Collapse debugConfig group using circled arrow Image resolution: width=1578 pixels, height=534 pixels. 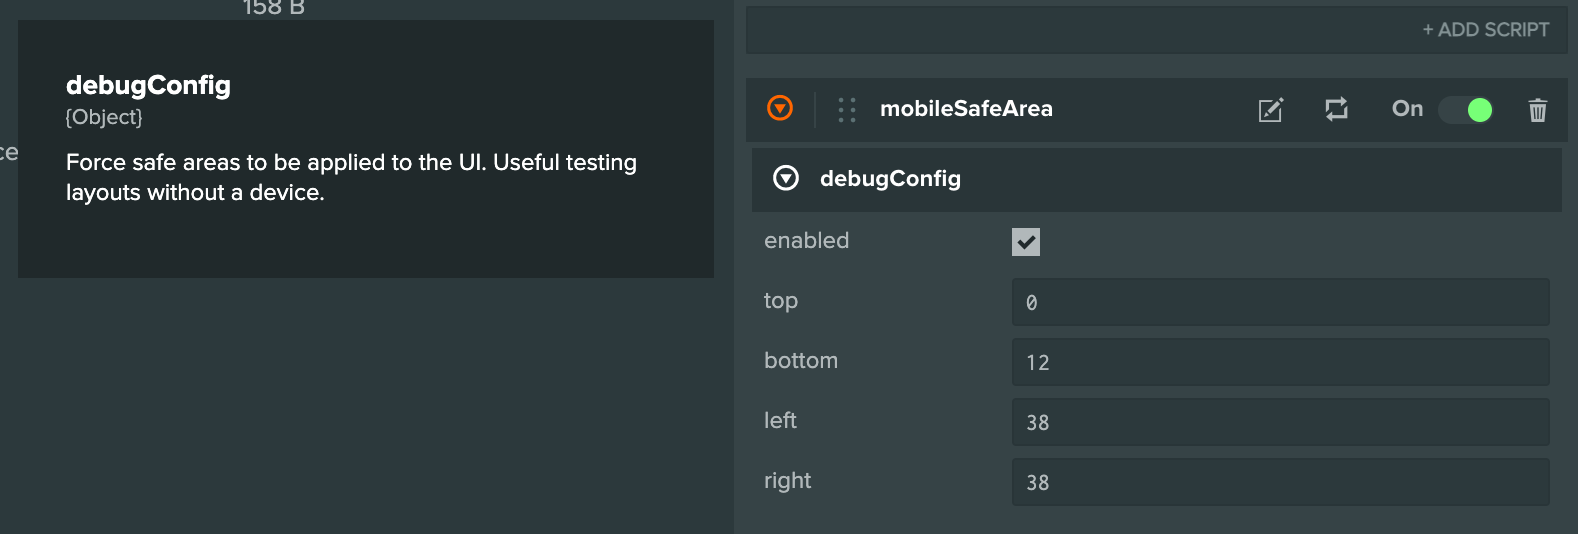pyautogui.click(x=786, y=178)
